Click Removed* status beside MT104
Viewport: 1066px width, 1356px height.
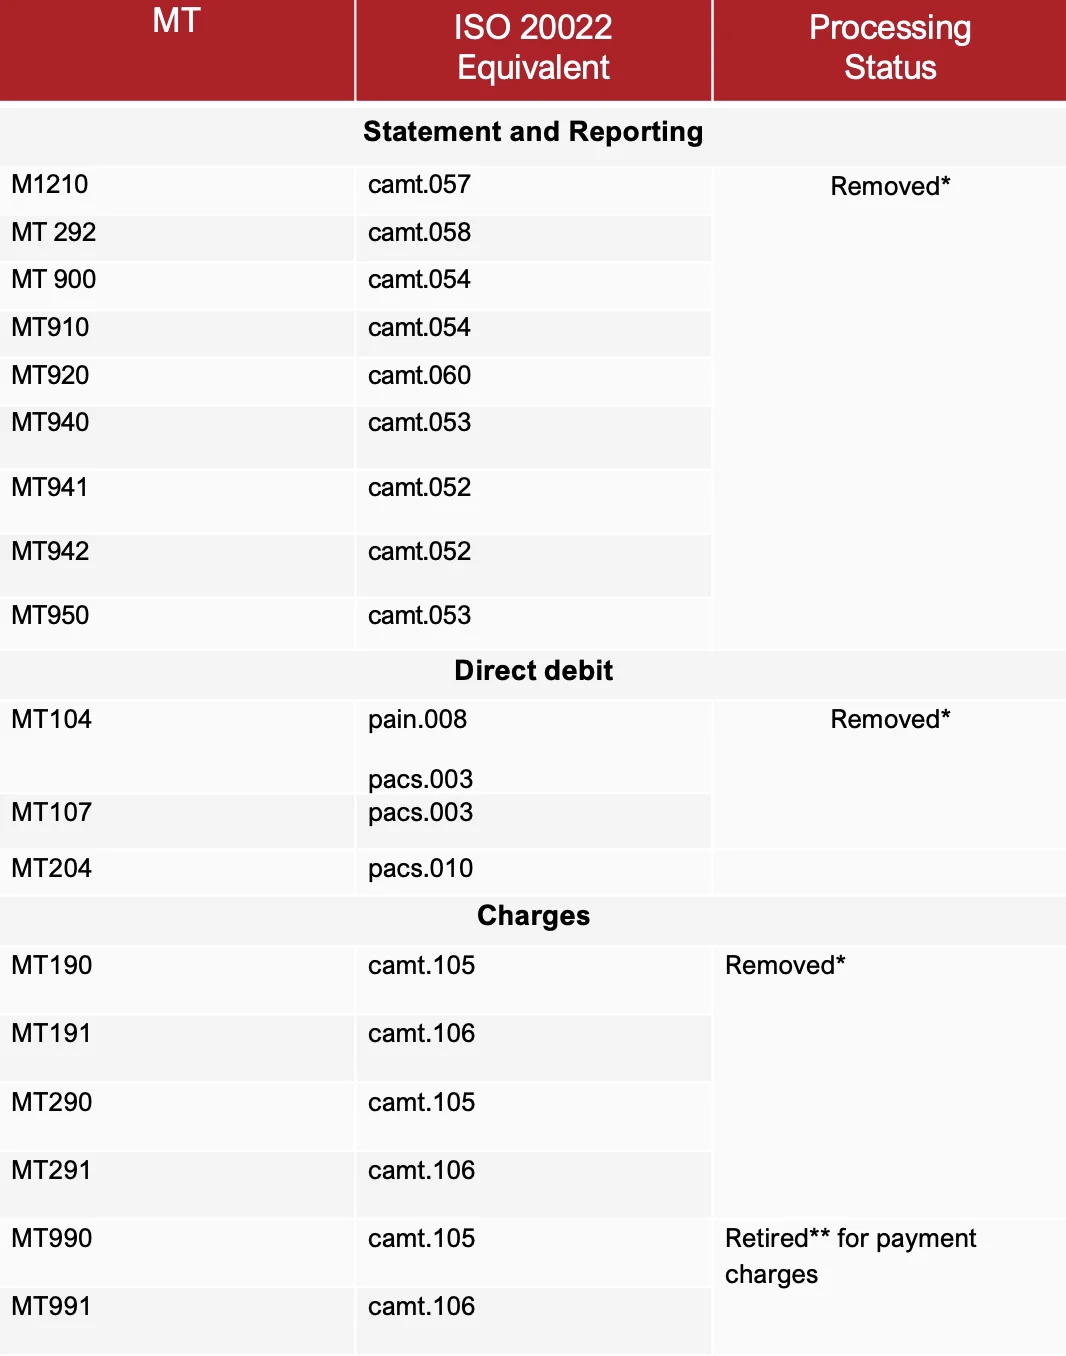click(890, 720)
